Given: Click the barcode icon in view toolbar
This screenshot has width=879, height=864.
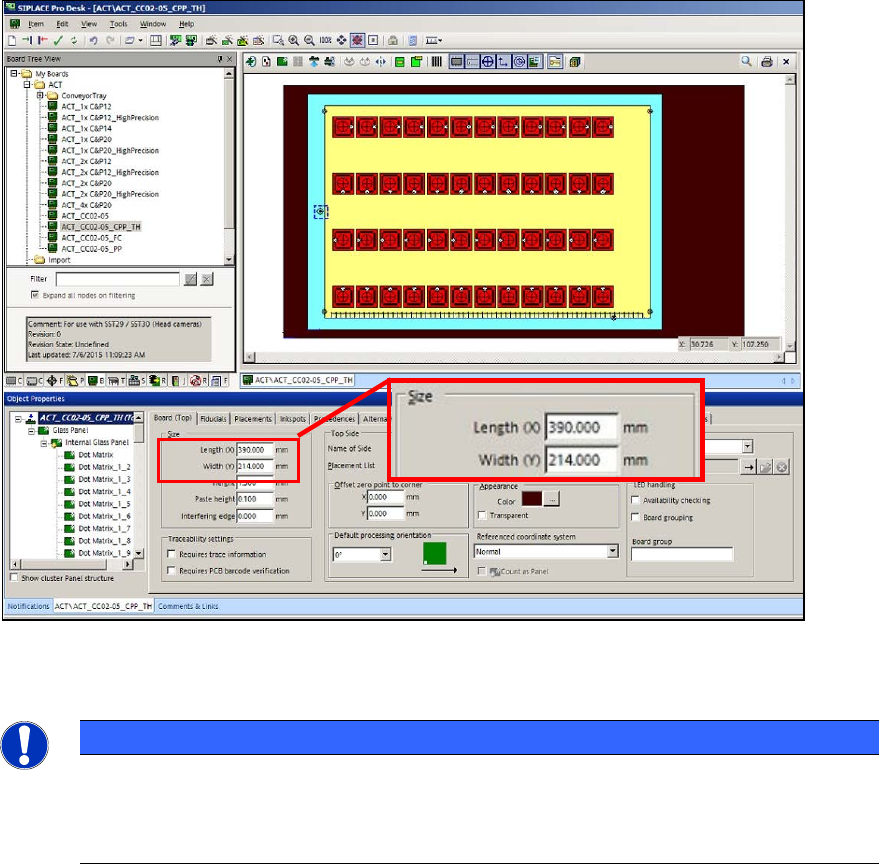Looking at the screenshot, I should [x=436, y=62].
